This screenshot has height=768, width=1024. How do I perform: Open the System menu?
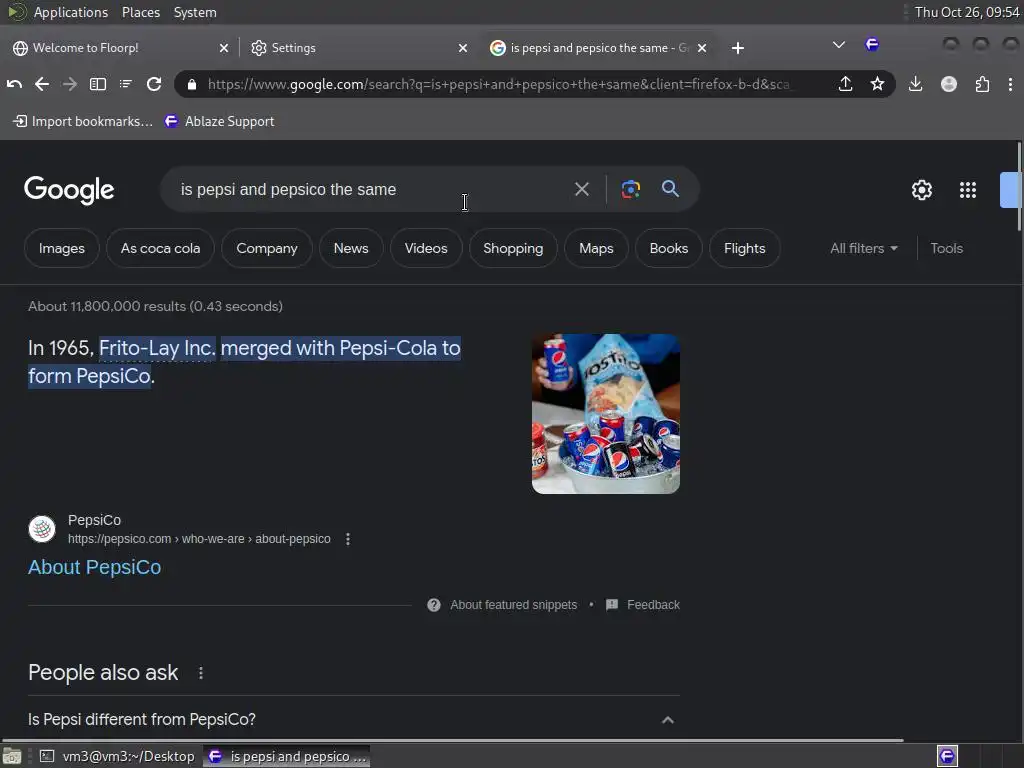tap(195, 12)
